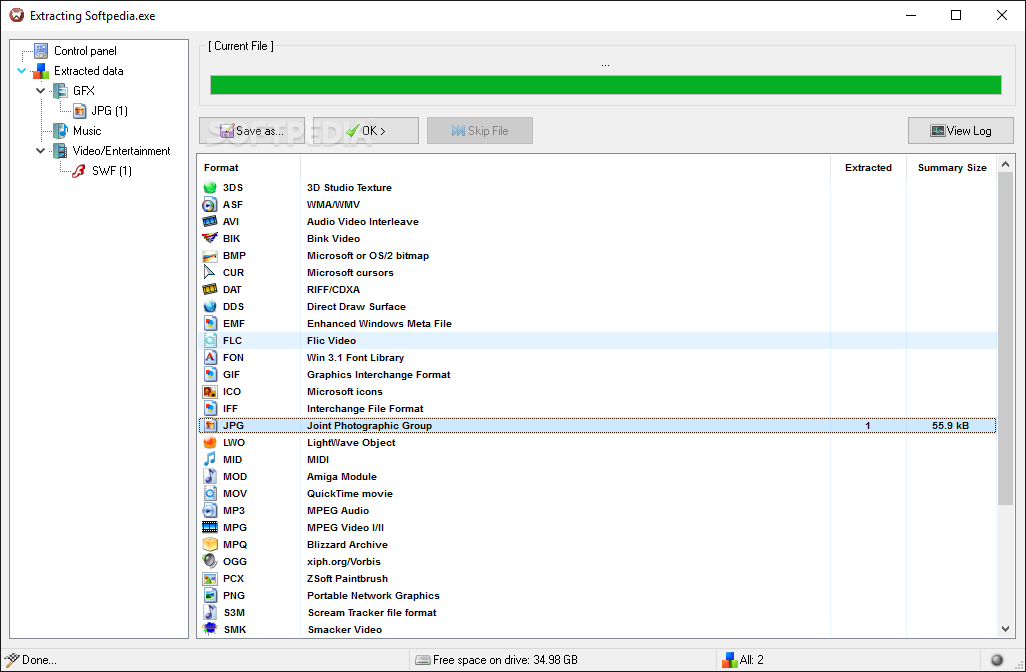
Task: Click the Done... status text
Action: [39, 660]
